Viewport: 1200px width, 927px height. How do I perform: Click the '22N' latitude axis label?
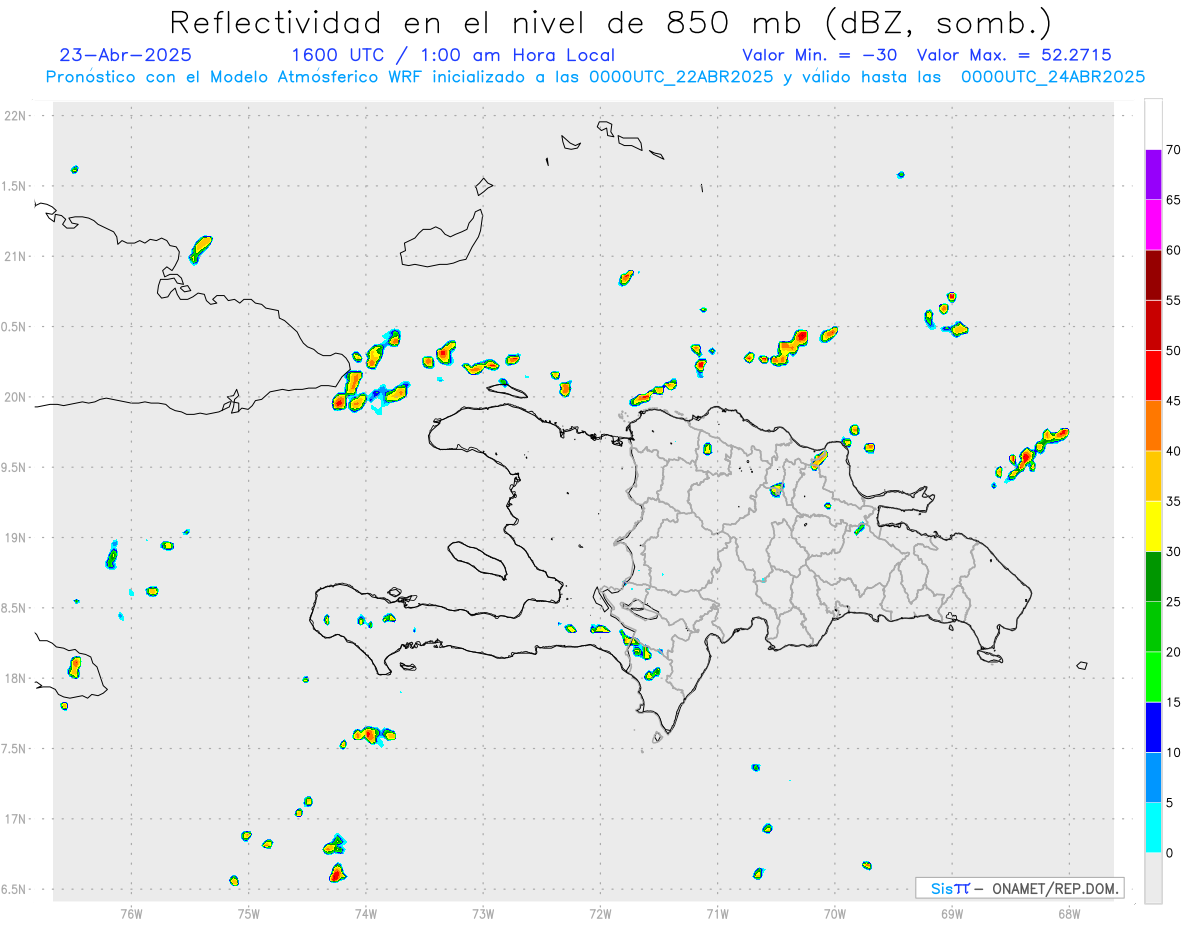point(17,116)
